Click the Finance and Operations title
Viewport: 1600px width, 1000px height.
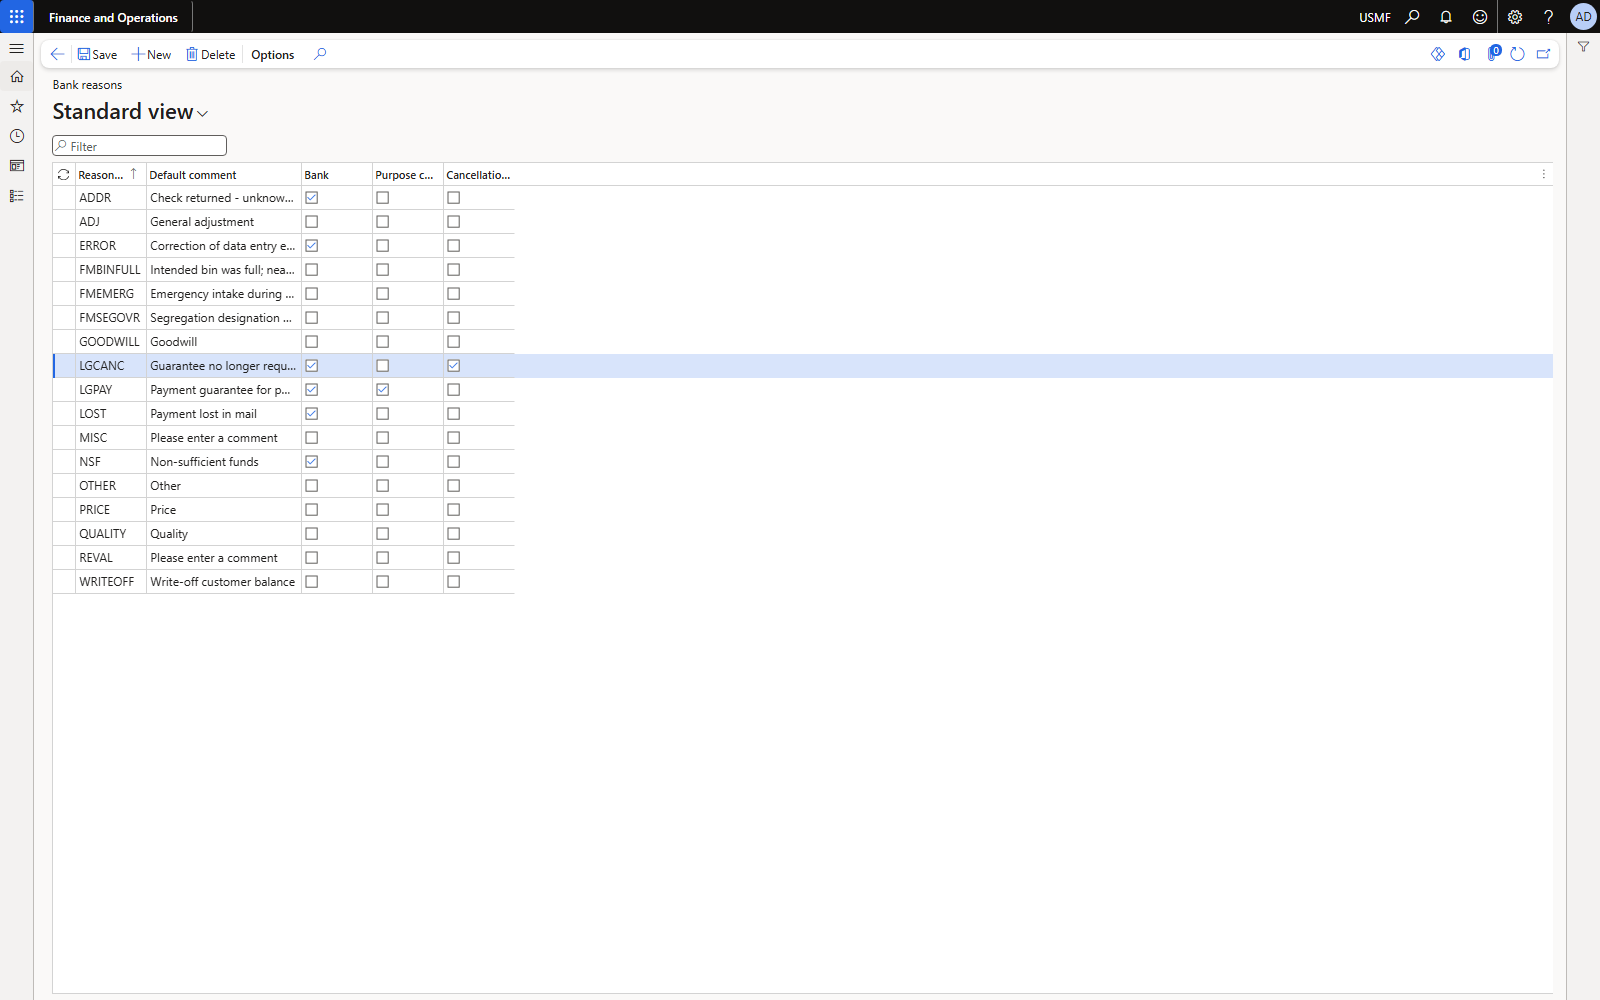(x=113, y=18)
